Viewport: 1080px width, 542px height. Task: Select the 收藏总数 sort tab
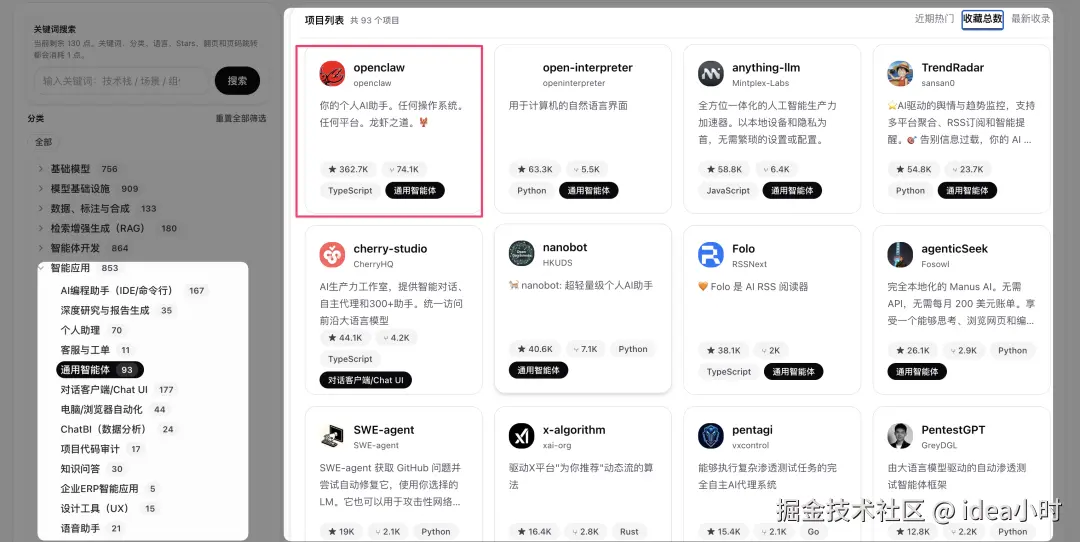point(982,19)
